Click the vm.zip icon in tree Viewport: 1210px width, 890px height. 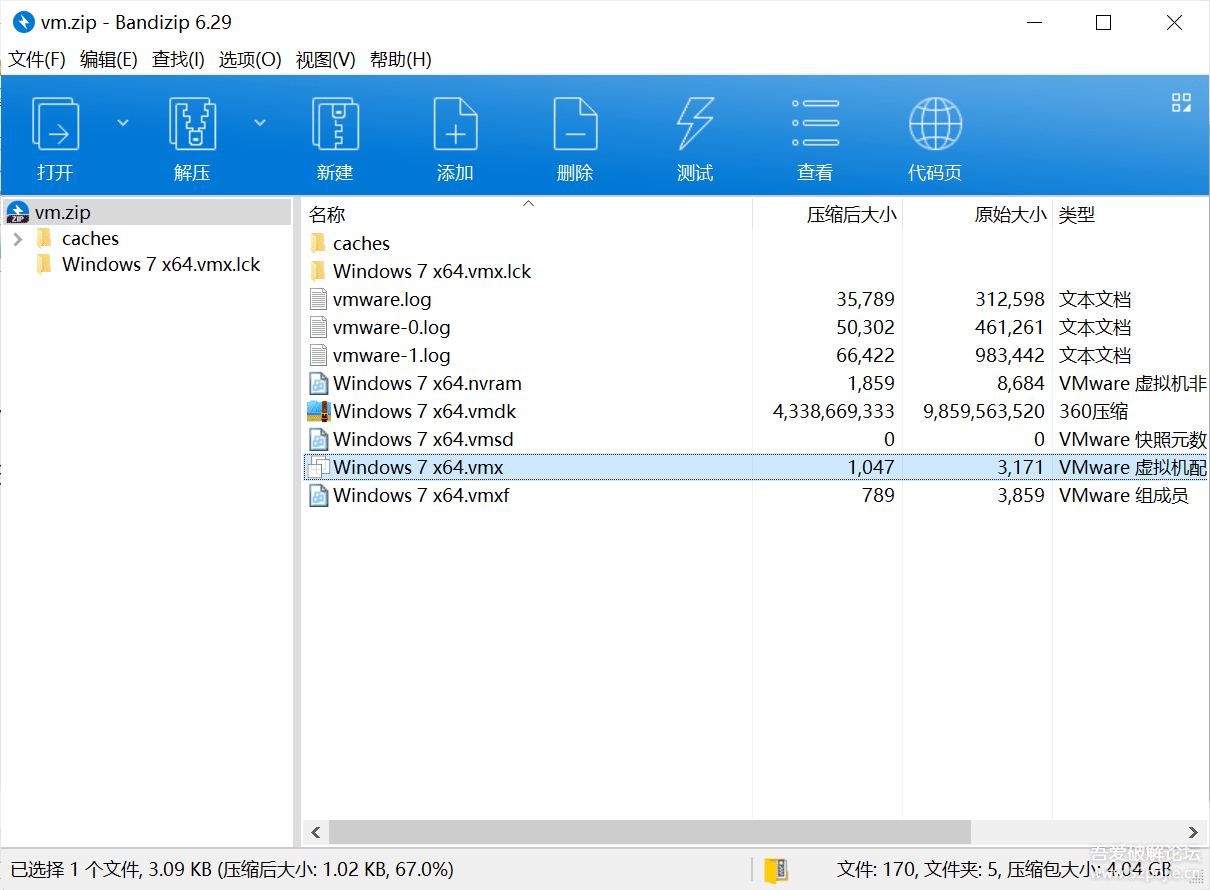[x=17, y=212]
